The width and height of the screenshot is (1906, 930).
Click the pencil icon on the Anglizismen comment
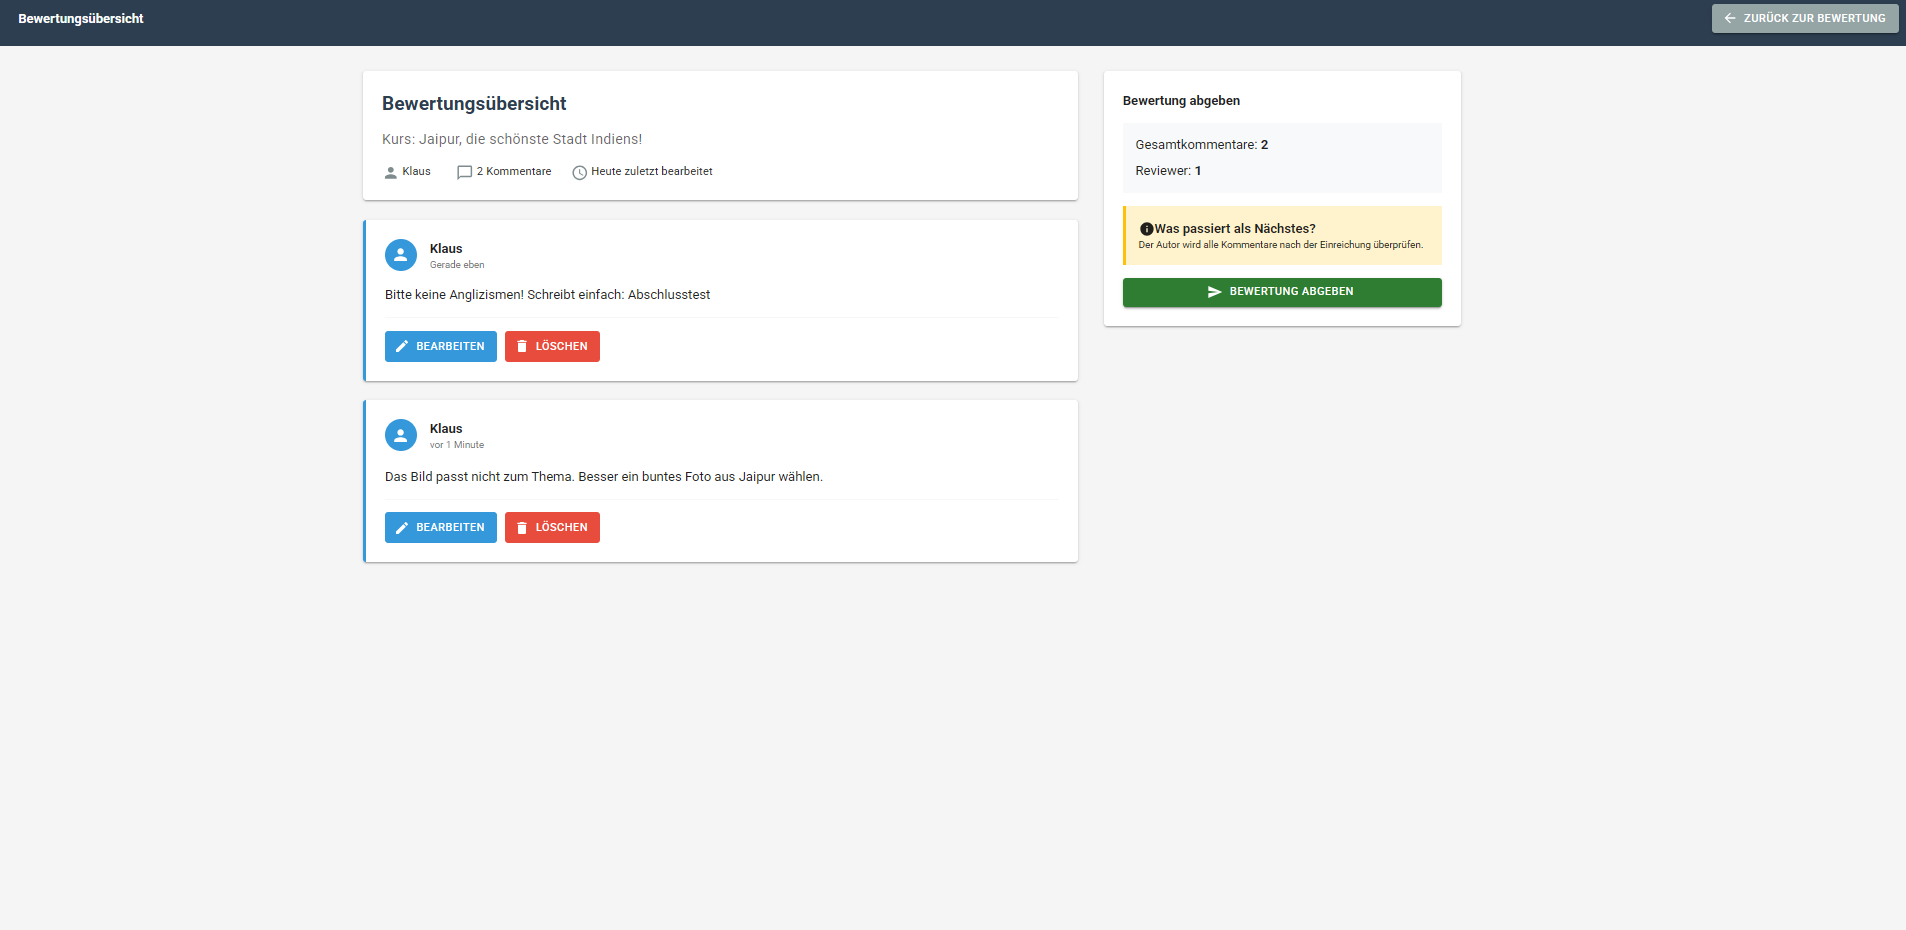coord(402,346)
